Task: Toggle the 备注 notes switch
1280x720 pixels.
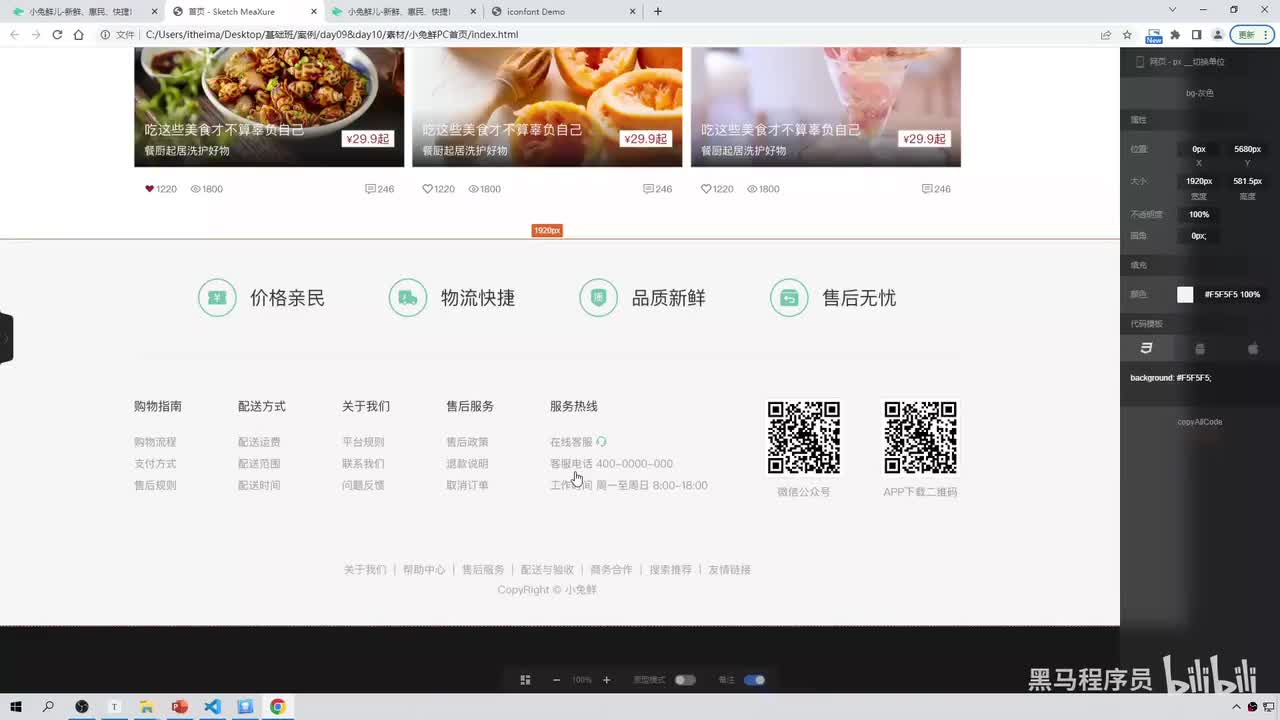Action: 754,680
